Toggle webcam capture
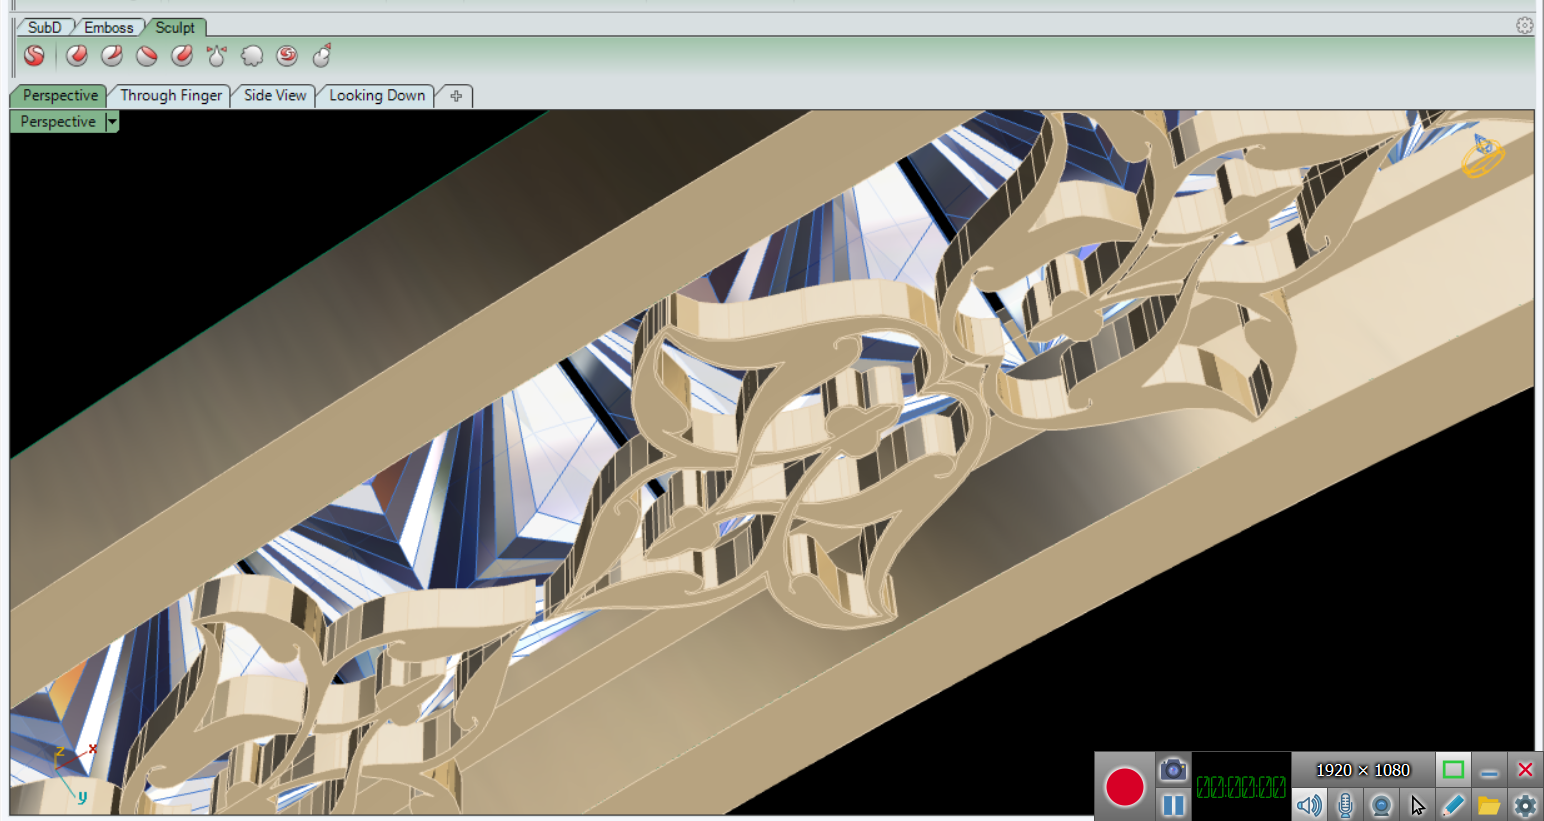The width and height of the screenshot is (1544, 821). pyautogui.click(x=1381, y=805)
